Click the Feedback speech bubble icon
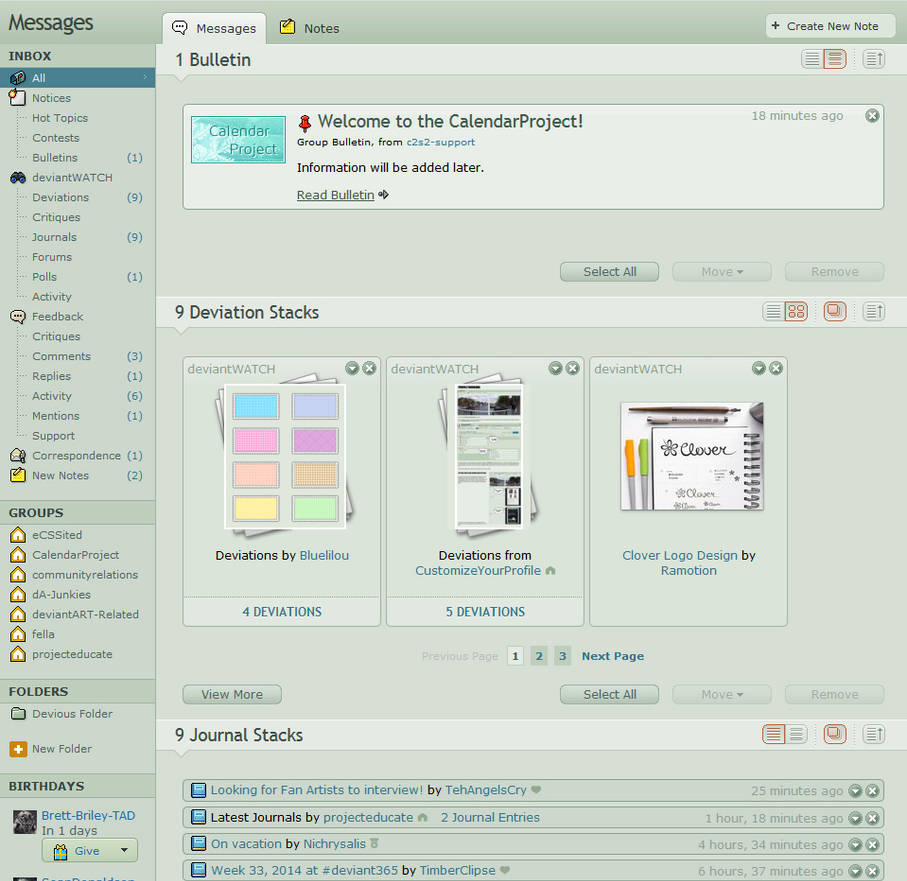Screen dimensions: 907x881 [18, 316]
